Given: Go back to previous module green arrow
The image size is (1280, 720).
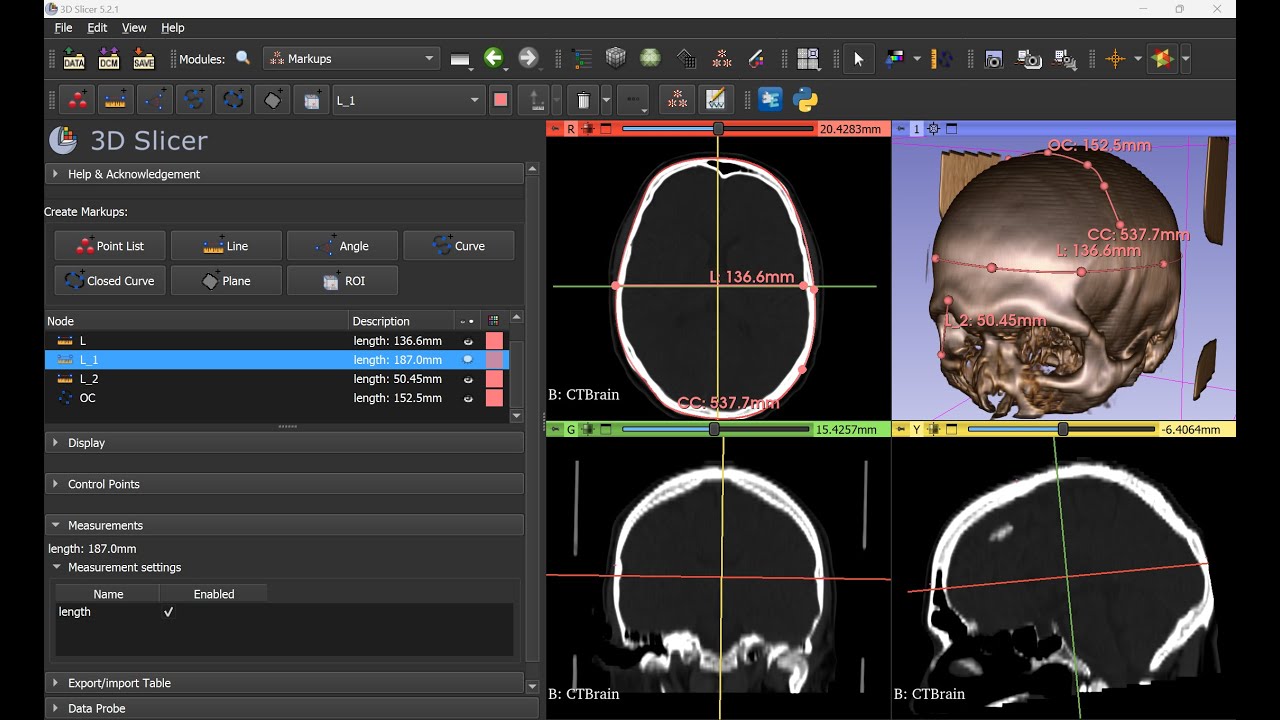Looking at the screenshot, I should 493,59.
